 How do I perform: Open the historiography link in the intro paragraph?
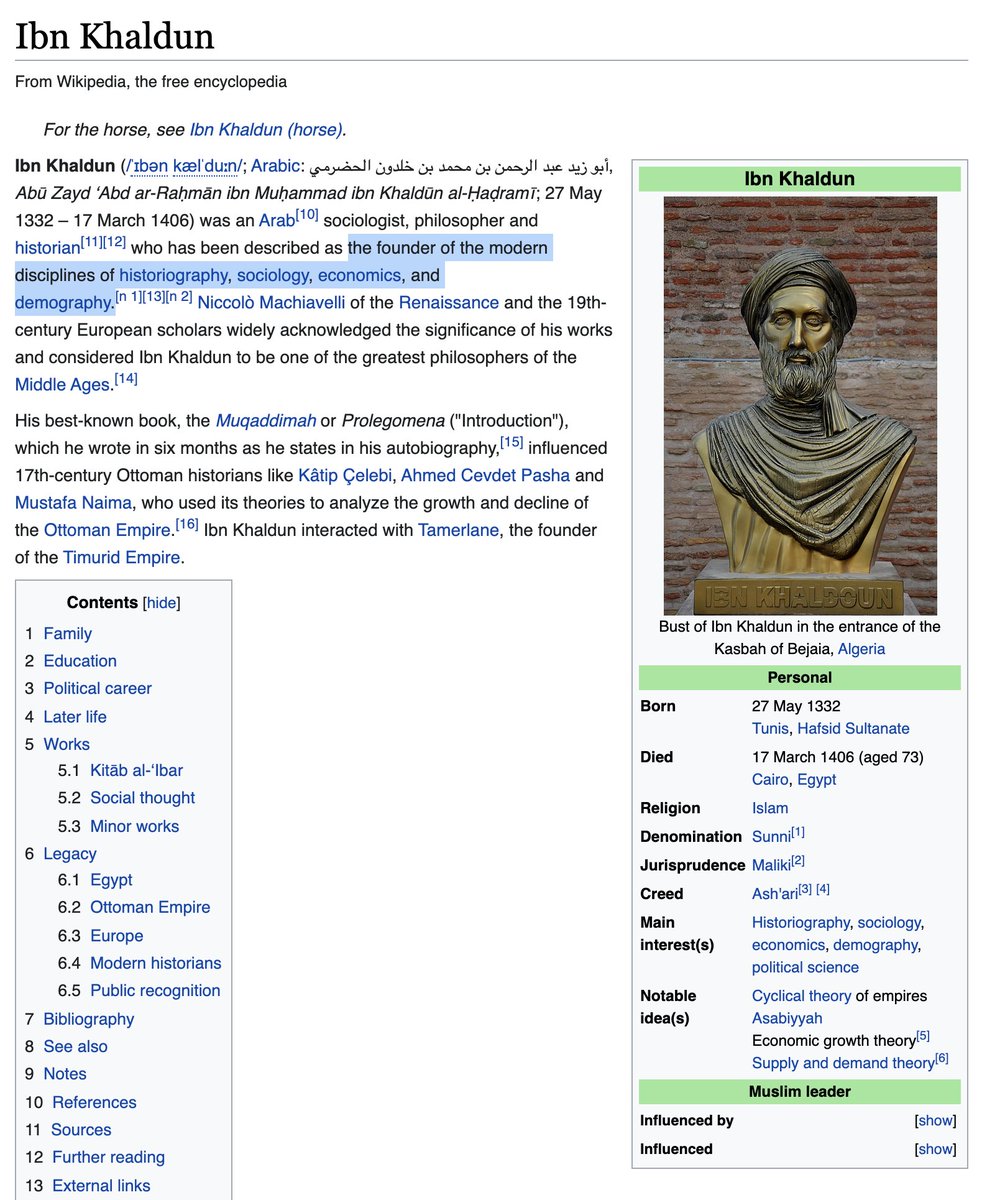pos(173,275)
